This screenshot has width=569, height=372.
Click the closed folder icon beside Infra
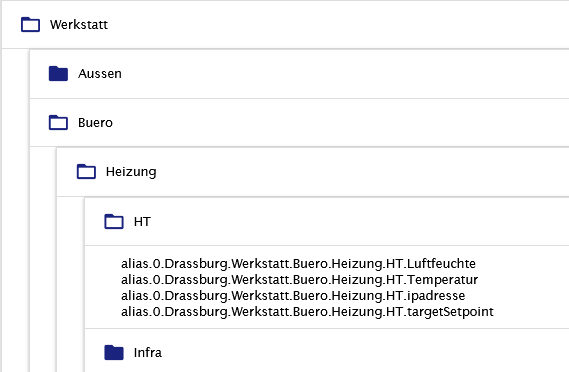[x=114, y=352]
